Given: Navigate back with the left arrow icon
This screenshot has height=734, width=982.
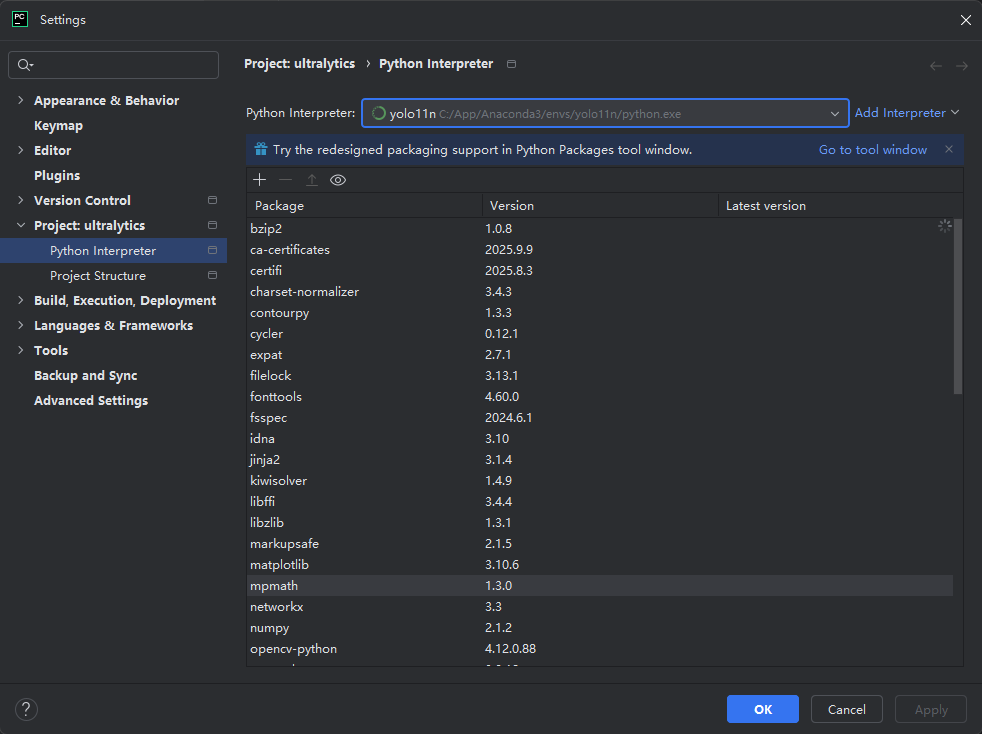Looking at the screenshot, I should click(x=936, y=66).
